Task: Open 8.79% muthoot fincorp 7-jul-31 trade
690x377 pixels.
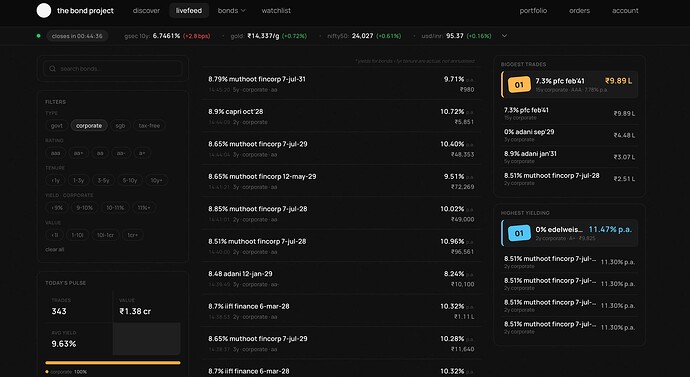Action: 341,84
